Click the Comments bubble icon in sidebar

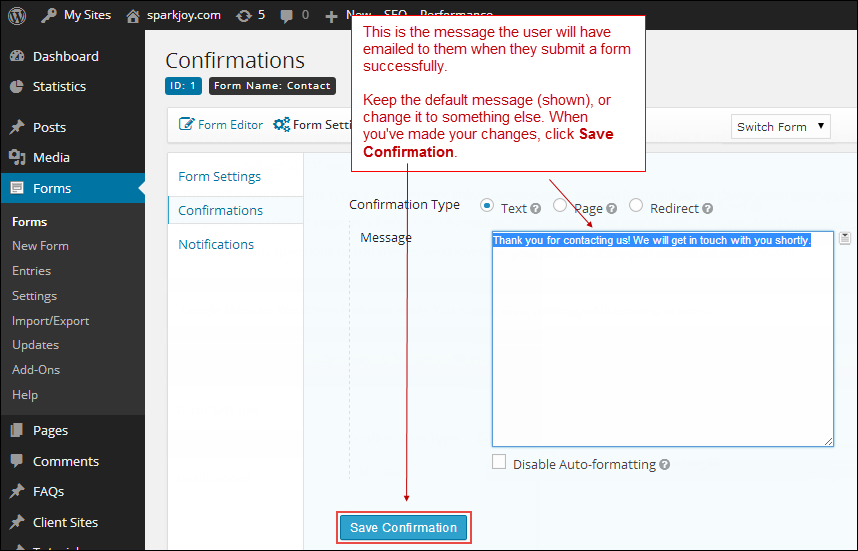(x=17, y=461)
